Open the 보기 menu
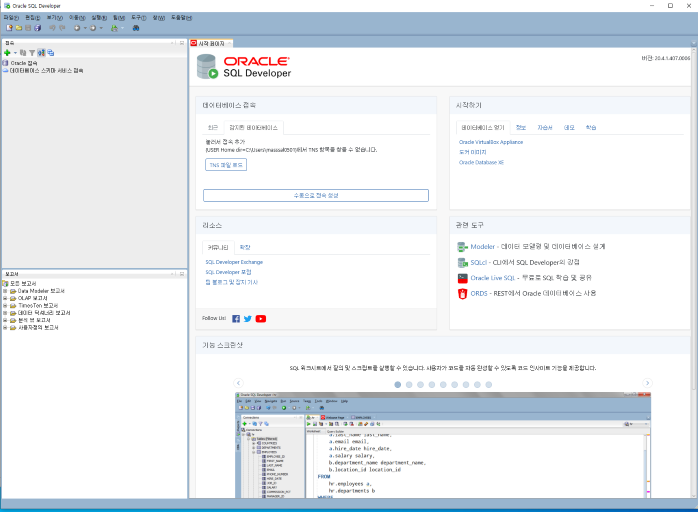The height and width of the screenshot is (512, 698). (55, 18)
